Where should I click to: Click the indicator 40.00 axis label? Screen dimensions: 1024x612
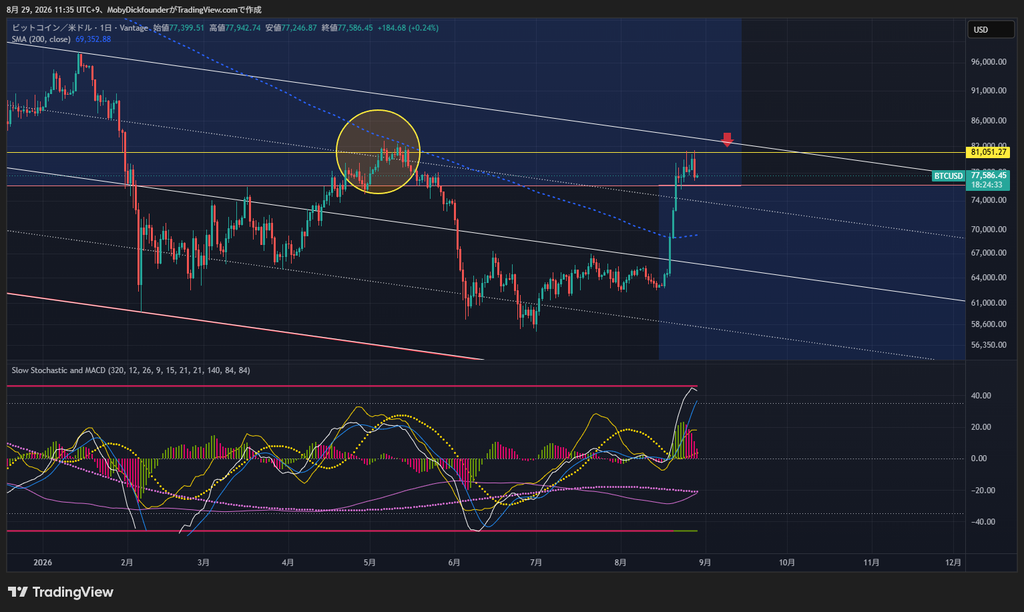(981, 396)
